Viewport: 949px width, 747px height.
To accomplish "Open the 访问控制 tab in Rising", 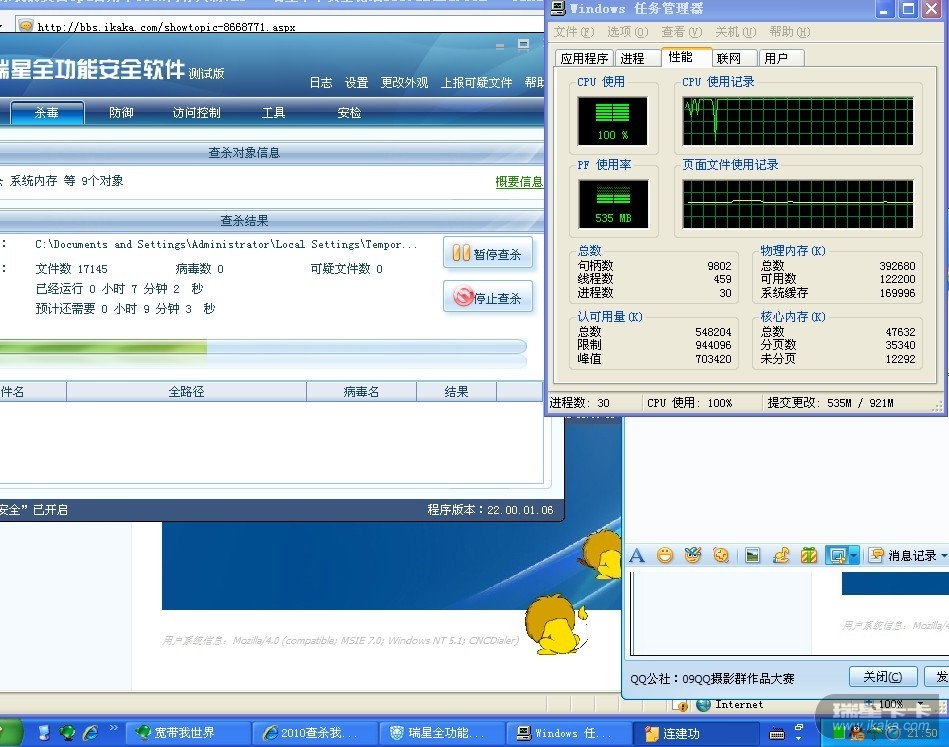I will (x=197, y=113).
